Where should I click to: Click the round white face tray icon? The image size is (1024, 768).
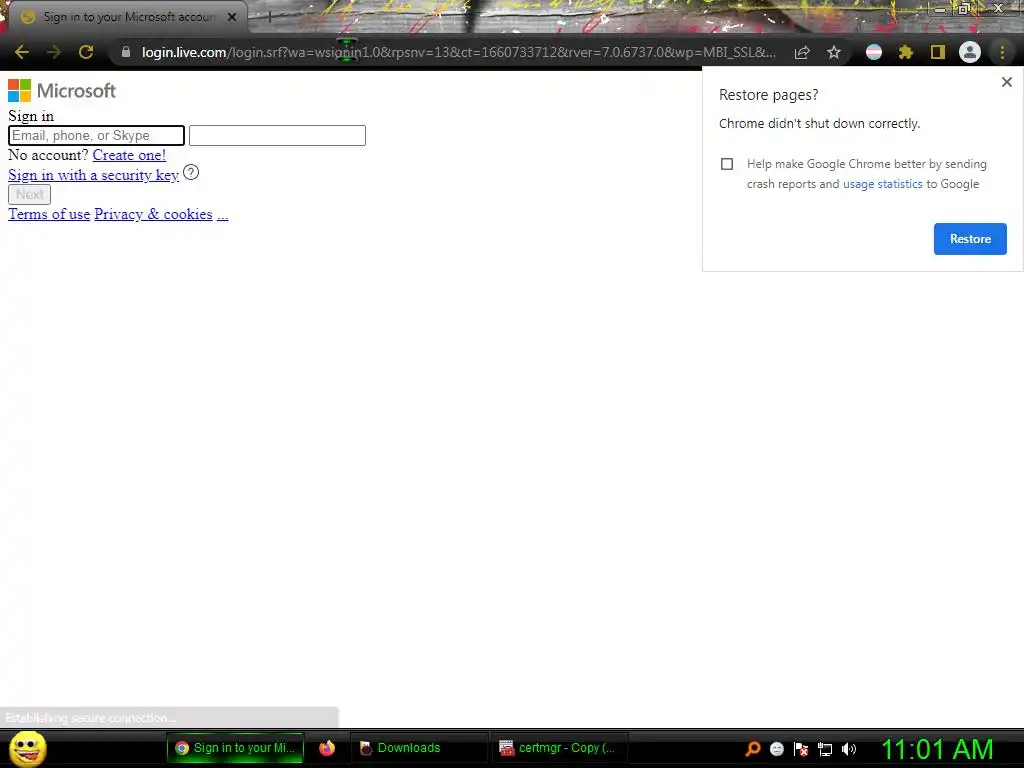[x=777, y=749]
